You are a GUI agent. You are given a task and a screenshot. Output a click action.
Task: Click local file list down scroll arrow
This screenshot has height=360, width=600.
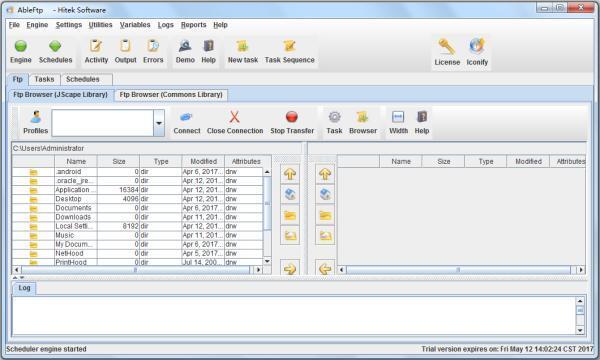[267, 261]
